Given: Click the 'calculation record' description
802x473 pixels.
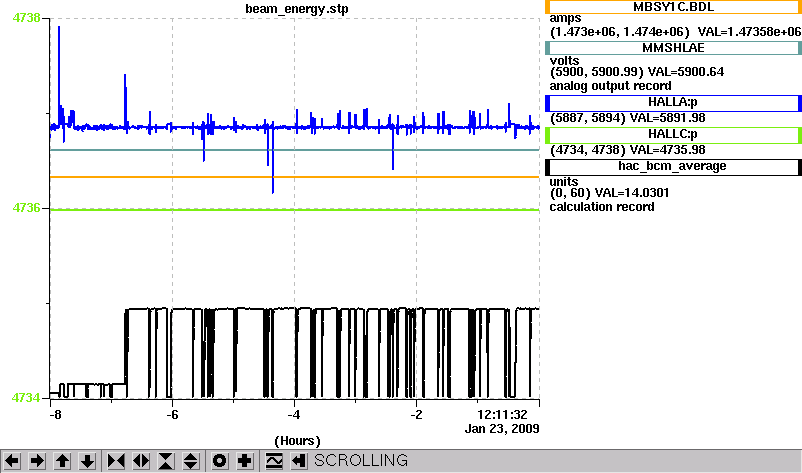Looking at the screenshot, I should tap(602, 207).
